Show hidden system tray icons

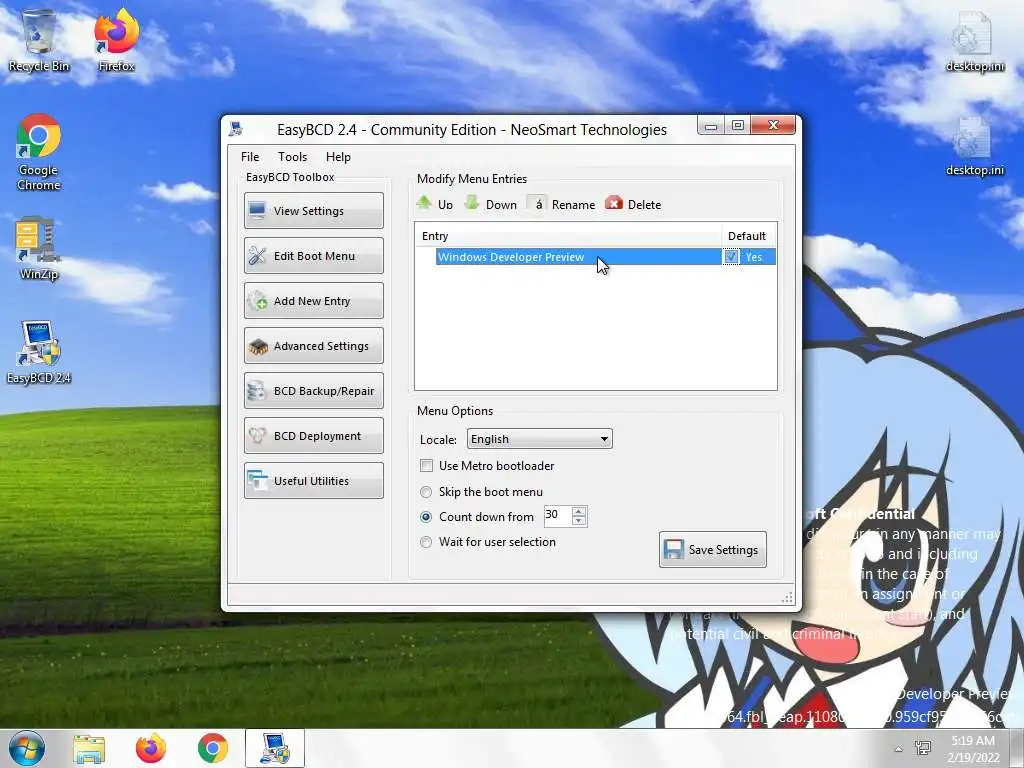[x=899, y=750]
